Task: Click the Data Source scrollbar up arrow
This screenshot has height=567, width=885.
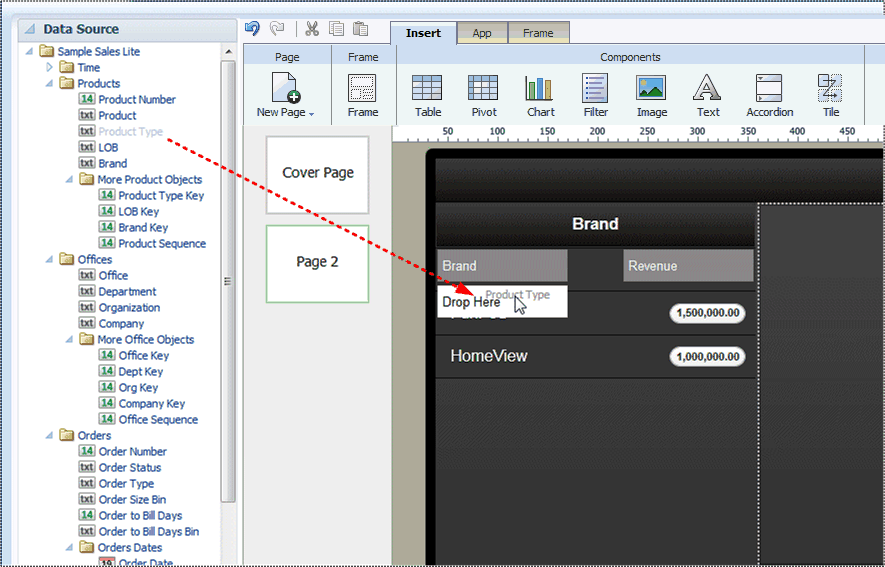Action: click(228, 52)
